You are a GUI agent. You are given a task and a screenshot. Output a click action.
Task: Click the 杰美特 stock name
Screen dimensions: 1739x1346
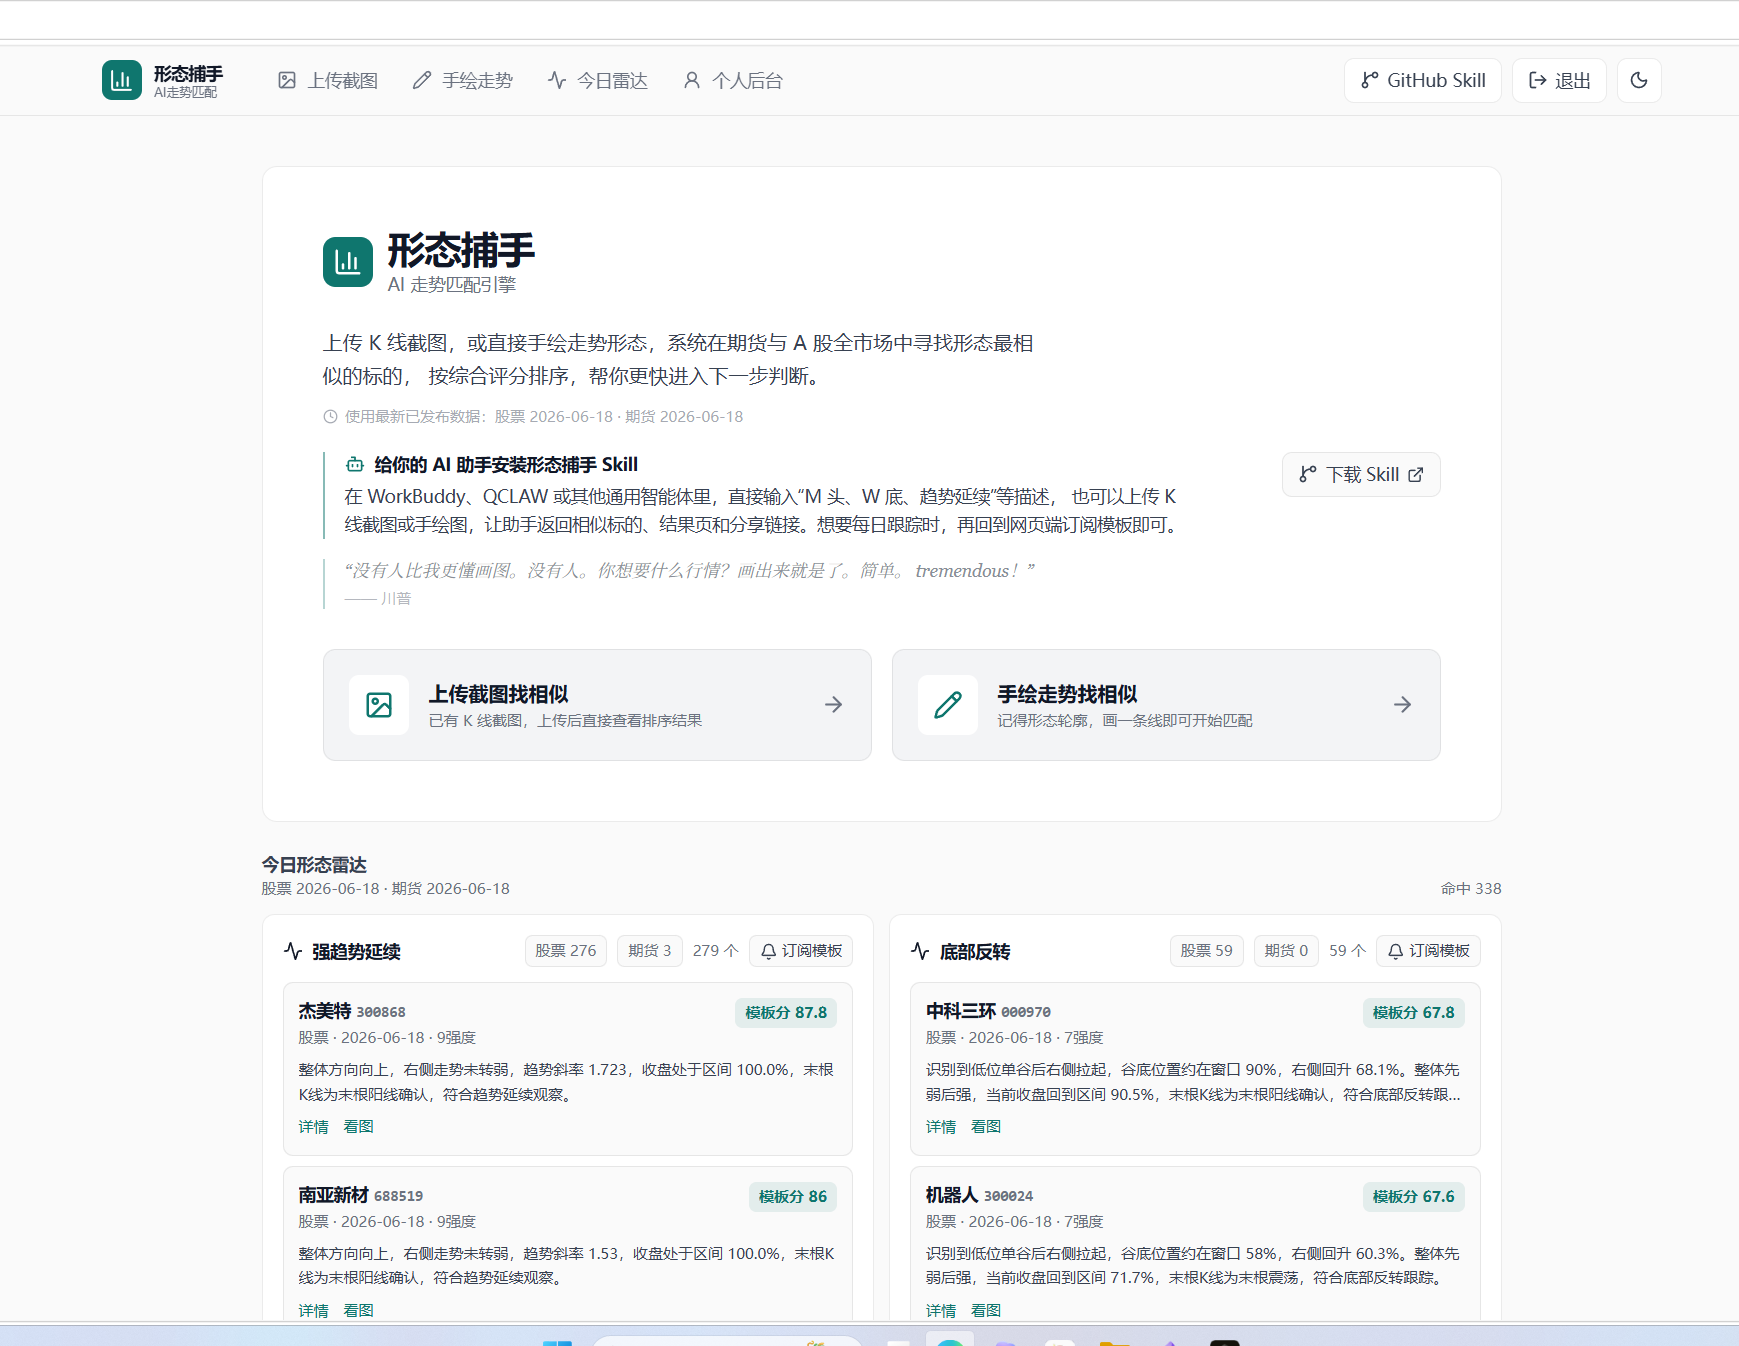325,1011
